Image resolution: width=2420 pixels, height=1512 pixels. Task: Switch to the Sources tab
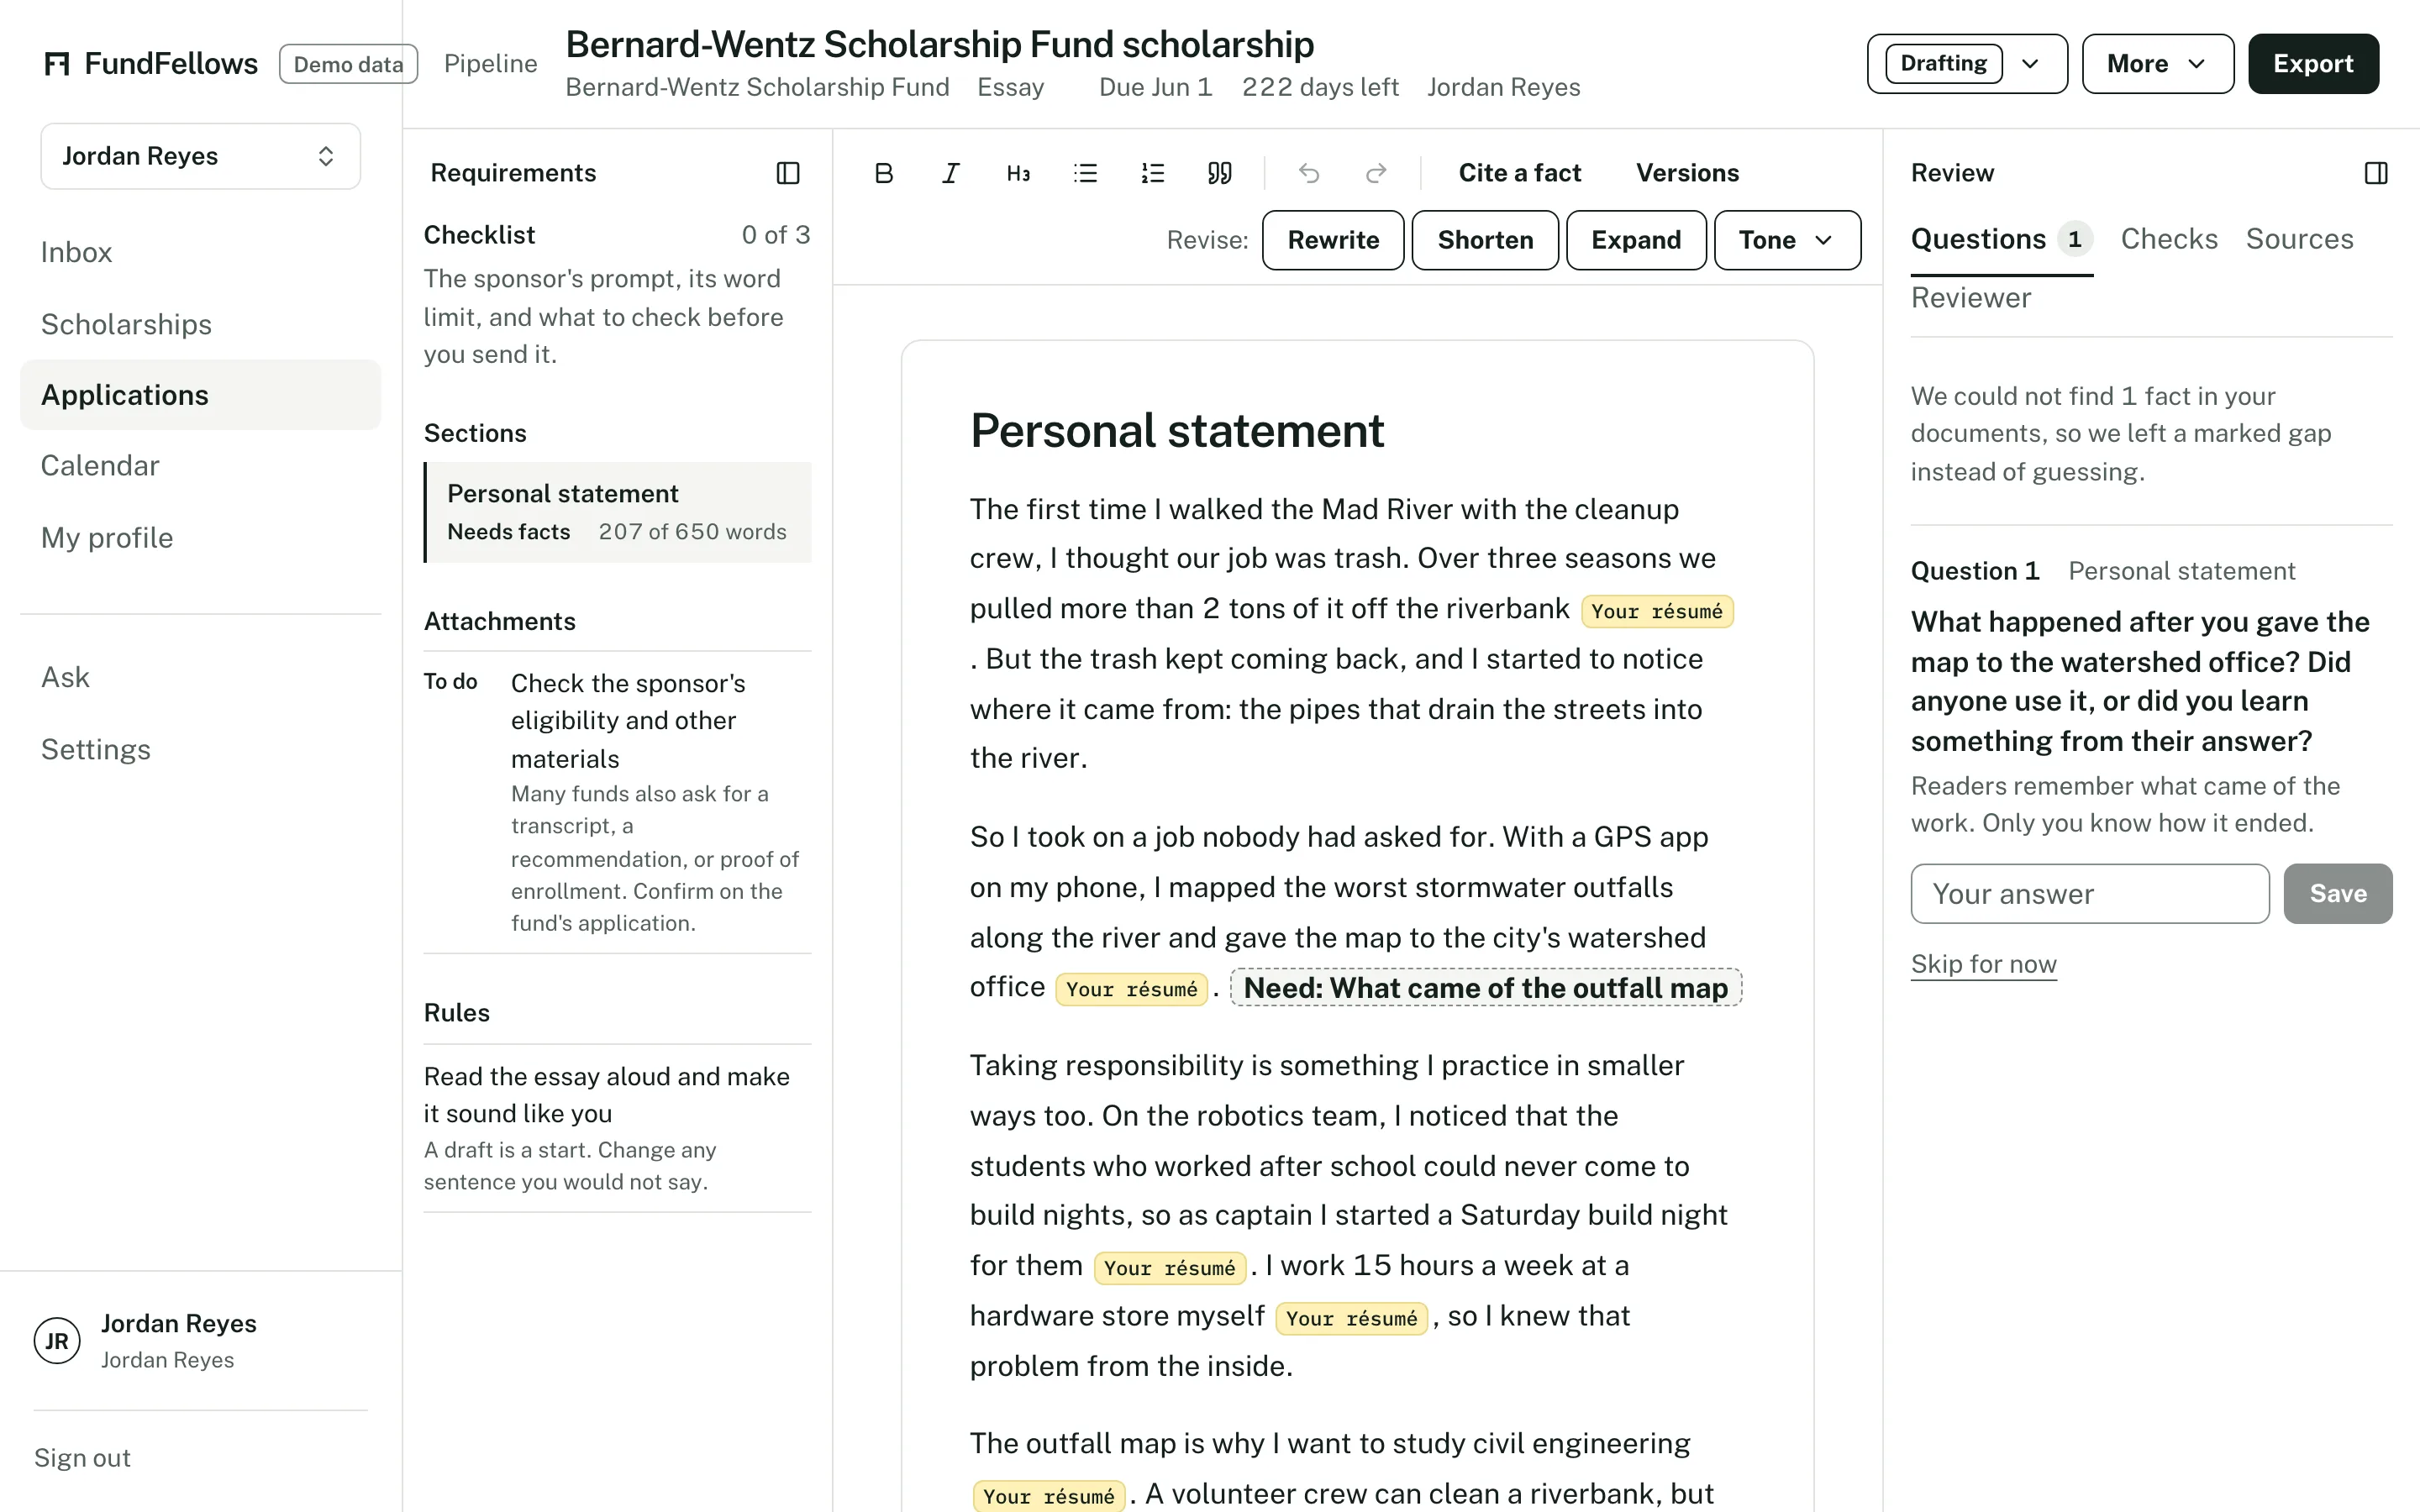2299,239
